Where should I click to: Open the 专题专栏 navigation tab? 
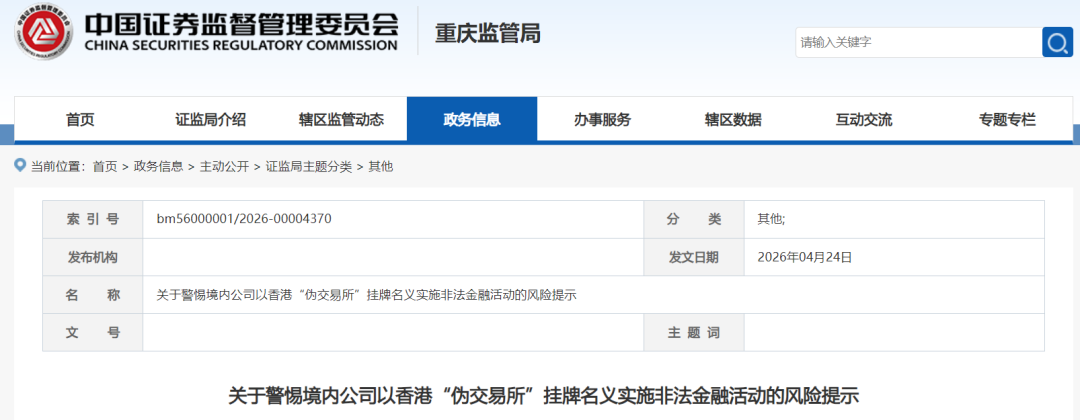click(1007, 120)
